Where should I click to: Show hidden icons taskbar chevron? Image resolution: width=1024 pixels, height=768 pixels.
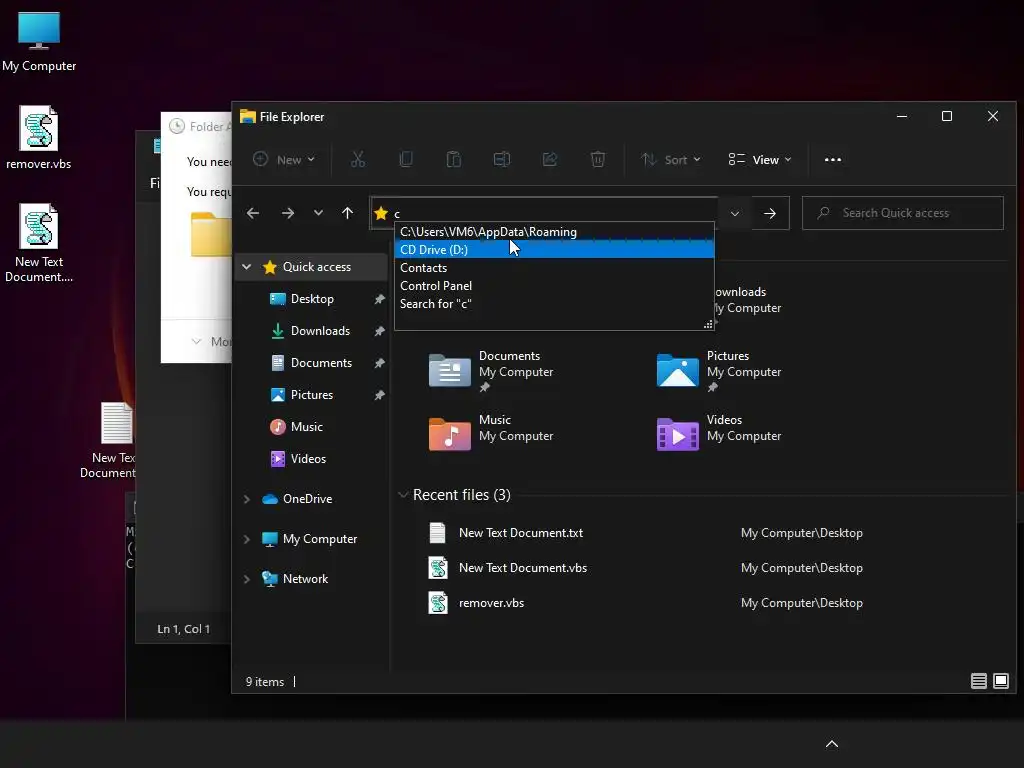click(x=832, y=744)
